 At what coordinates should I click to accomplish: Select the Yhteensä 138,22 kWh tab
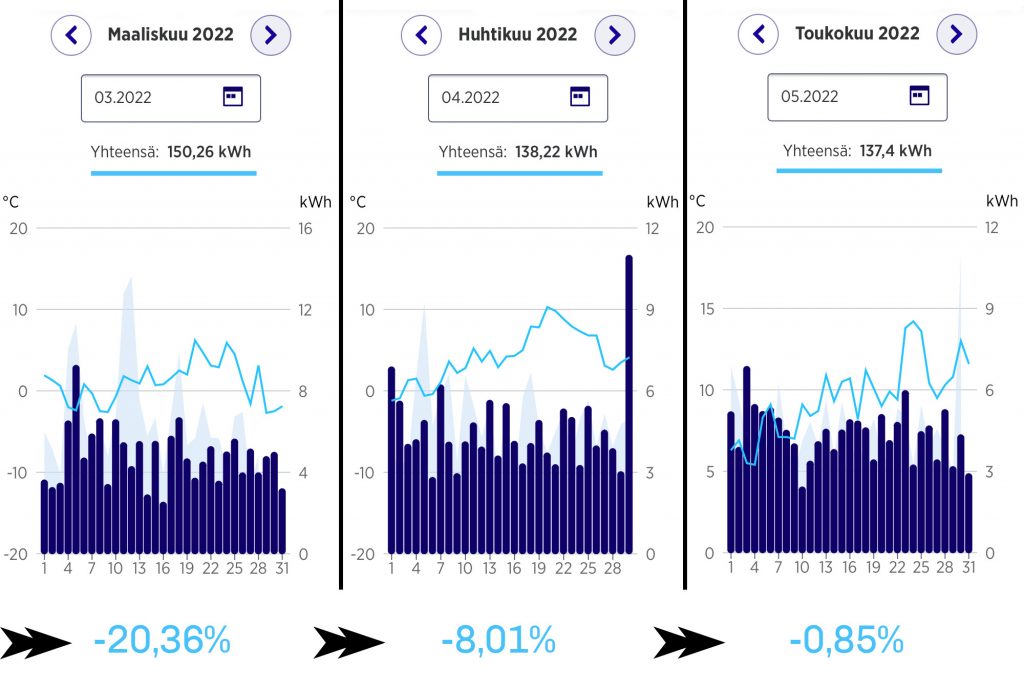520,157
